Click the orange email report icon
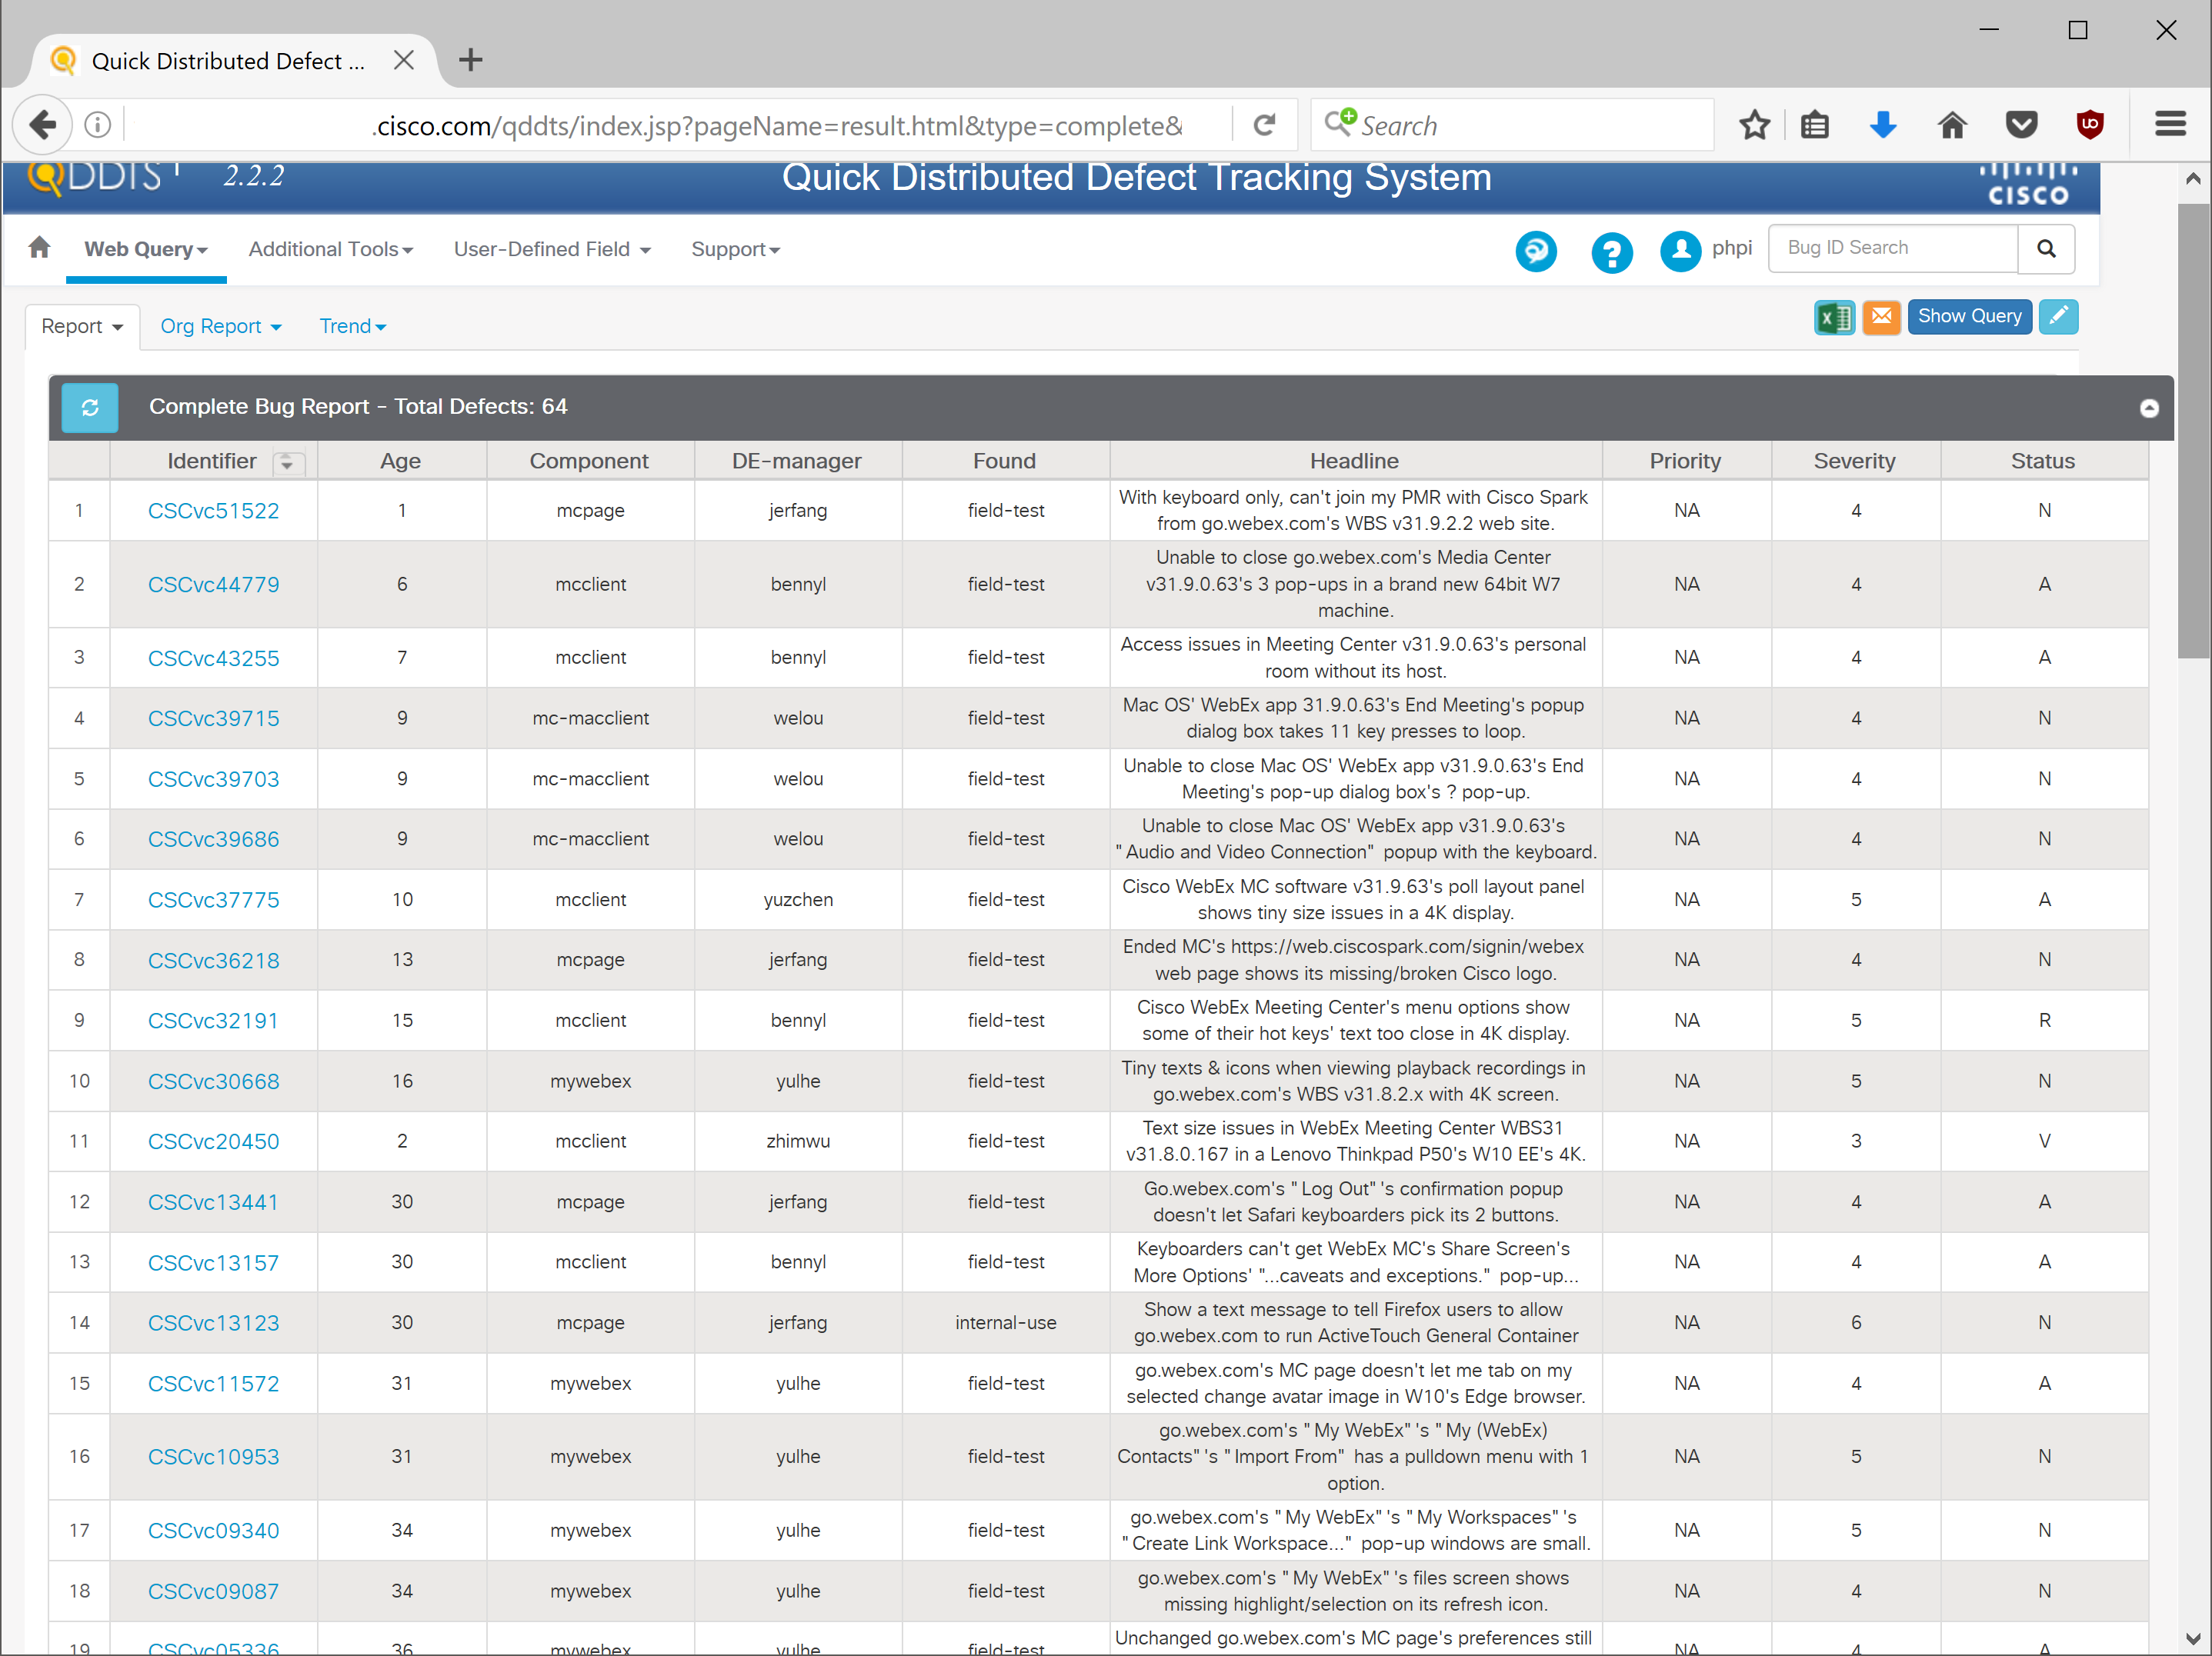This screenshot has width=2212, height=1656. tap(1881, 318)
